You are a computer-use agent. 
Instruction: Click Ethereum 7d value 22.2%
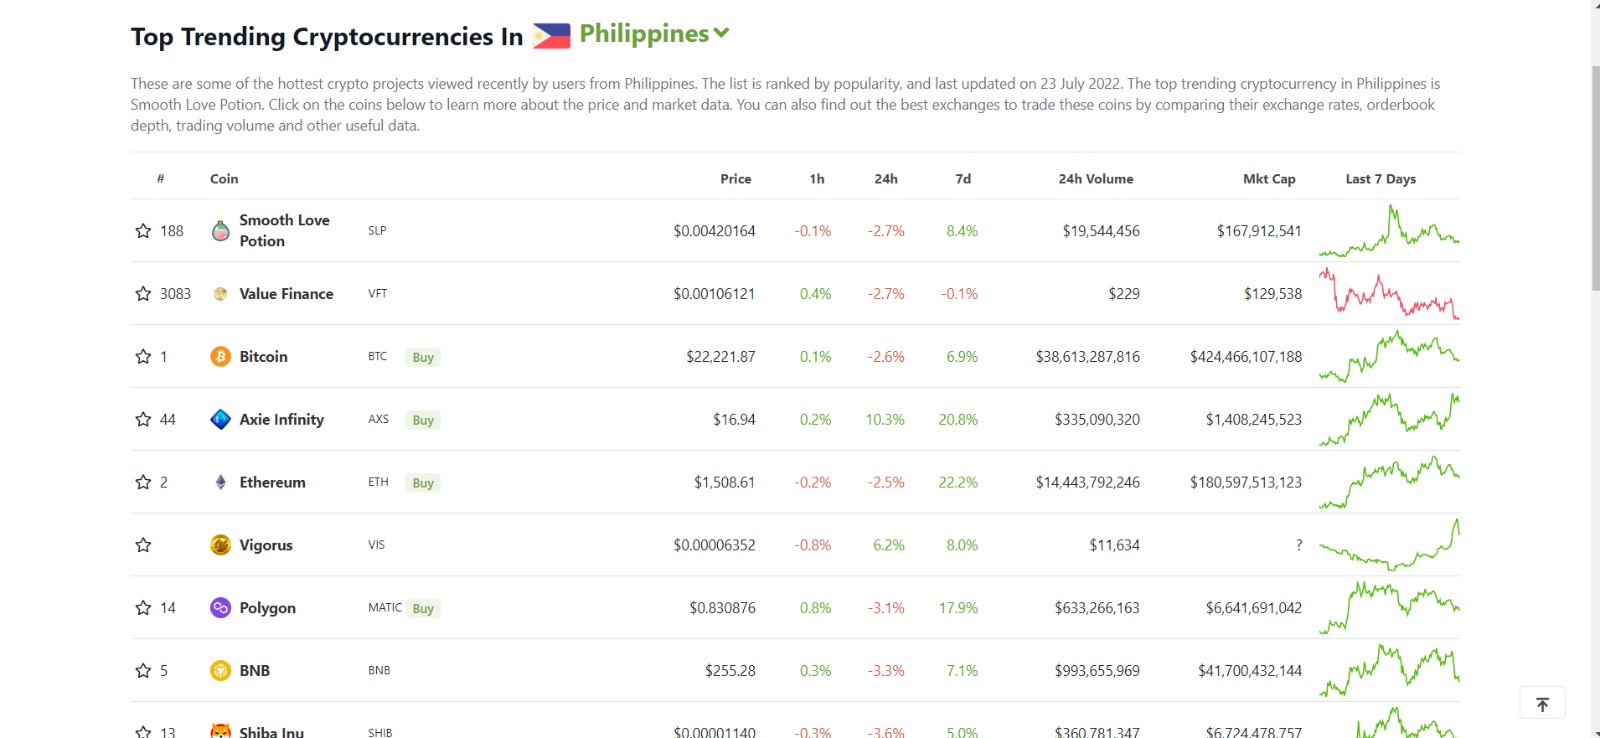[958, 482]
